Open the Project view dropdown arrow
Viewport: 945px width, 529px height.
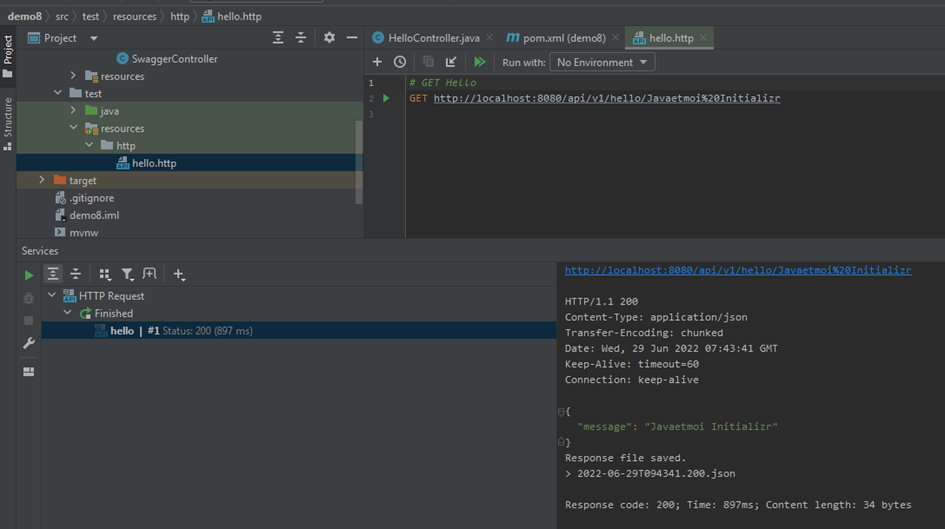tap(93, 39)
